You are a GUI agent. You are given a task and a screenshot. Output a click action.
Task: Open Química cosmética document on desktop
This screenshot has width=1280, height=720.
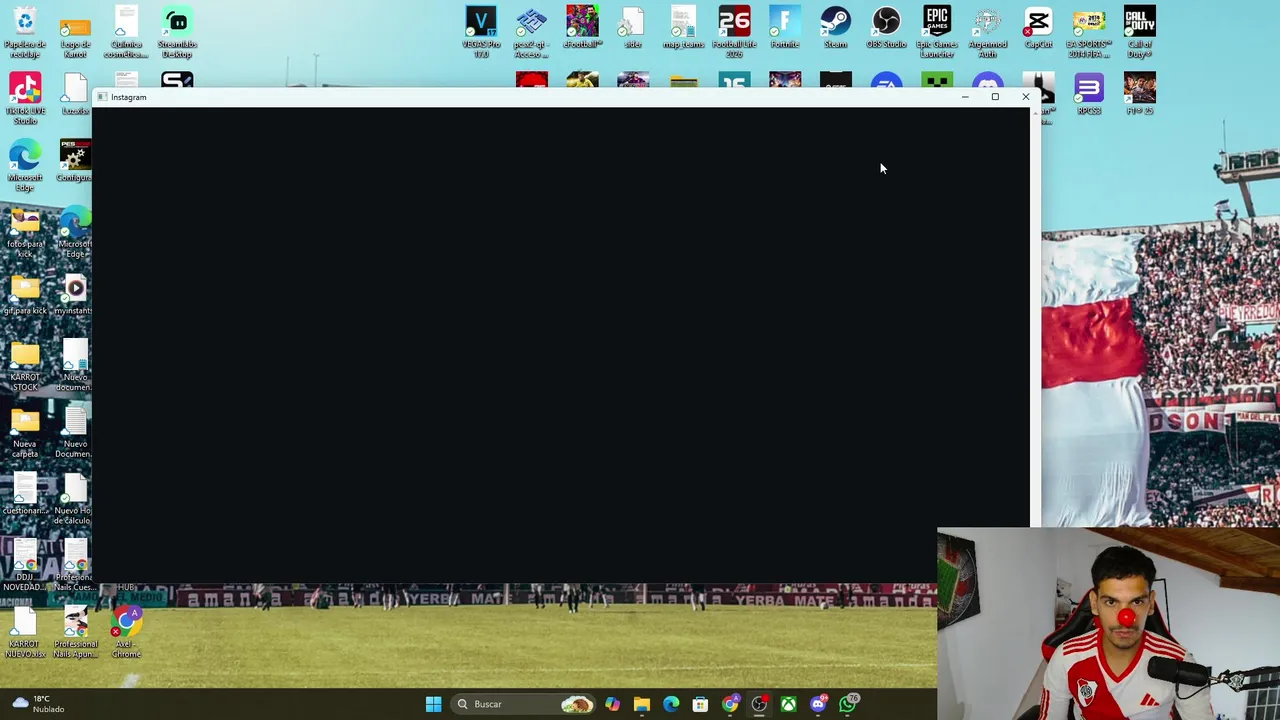pos(126,31)
